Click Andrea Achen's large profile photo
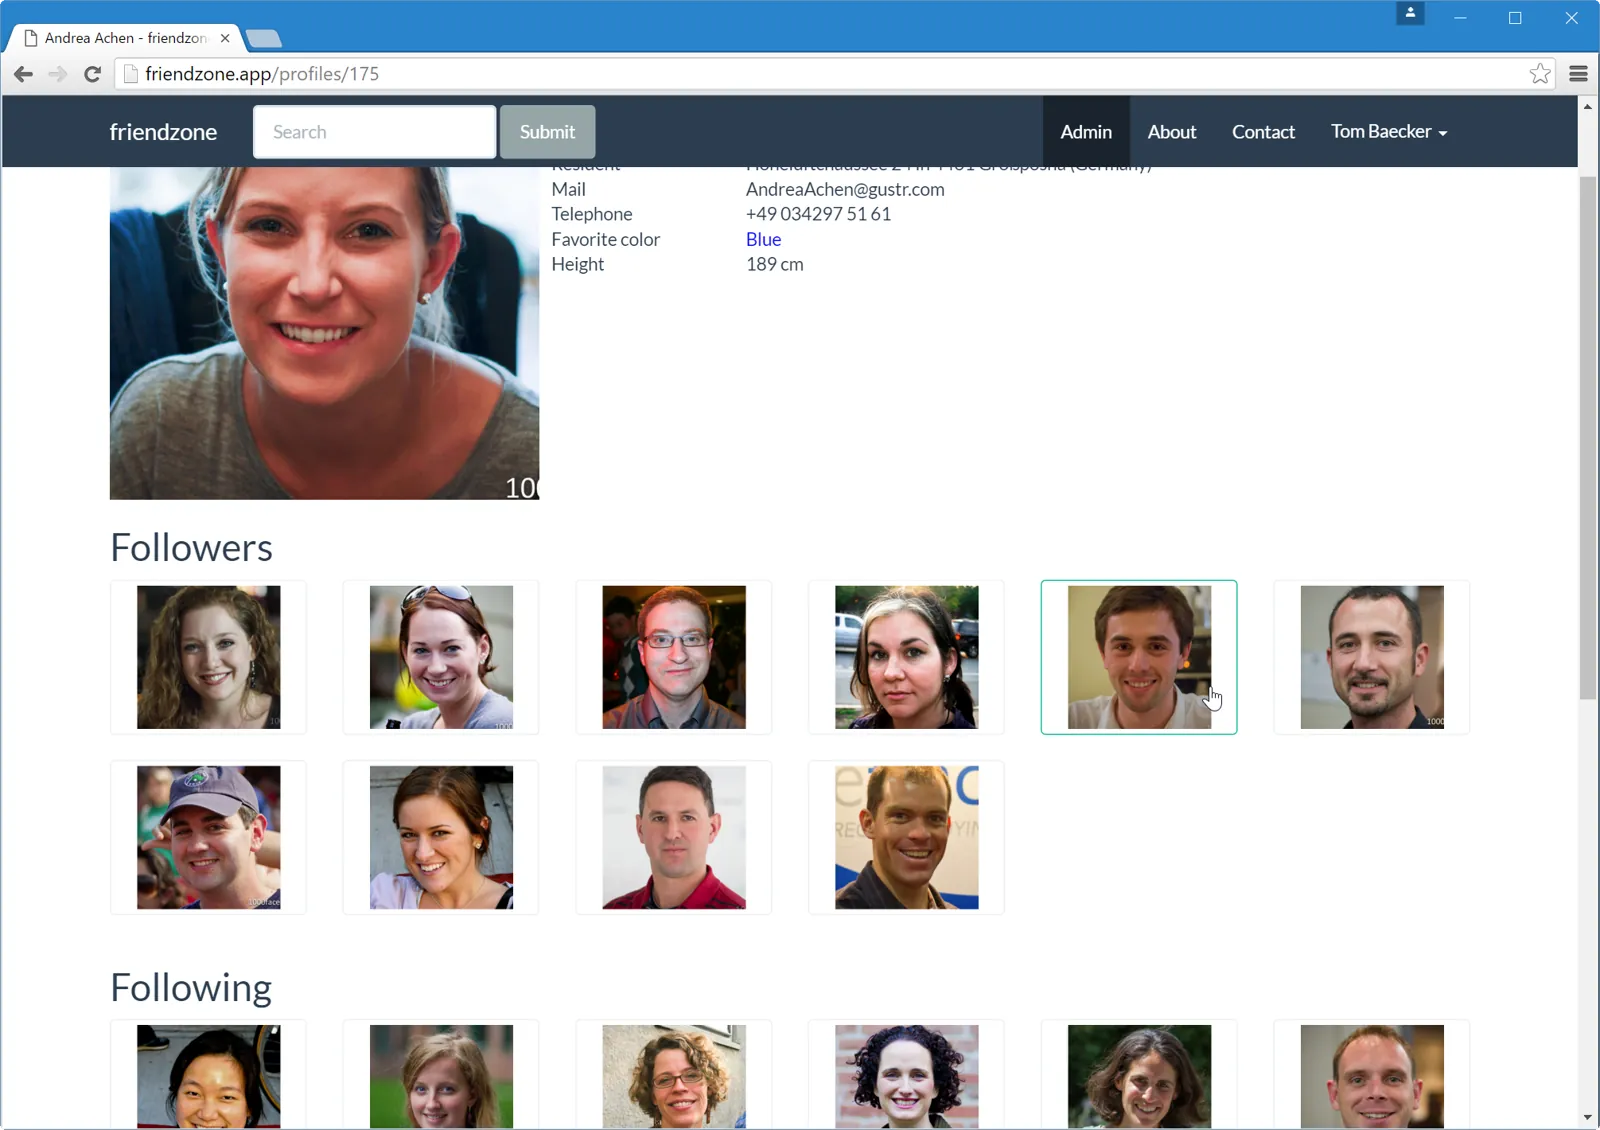This screenshot has width=1600, height=1130. coord(324,333)
